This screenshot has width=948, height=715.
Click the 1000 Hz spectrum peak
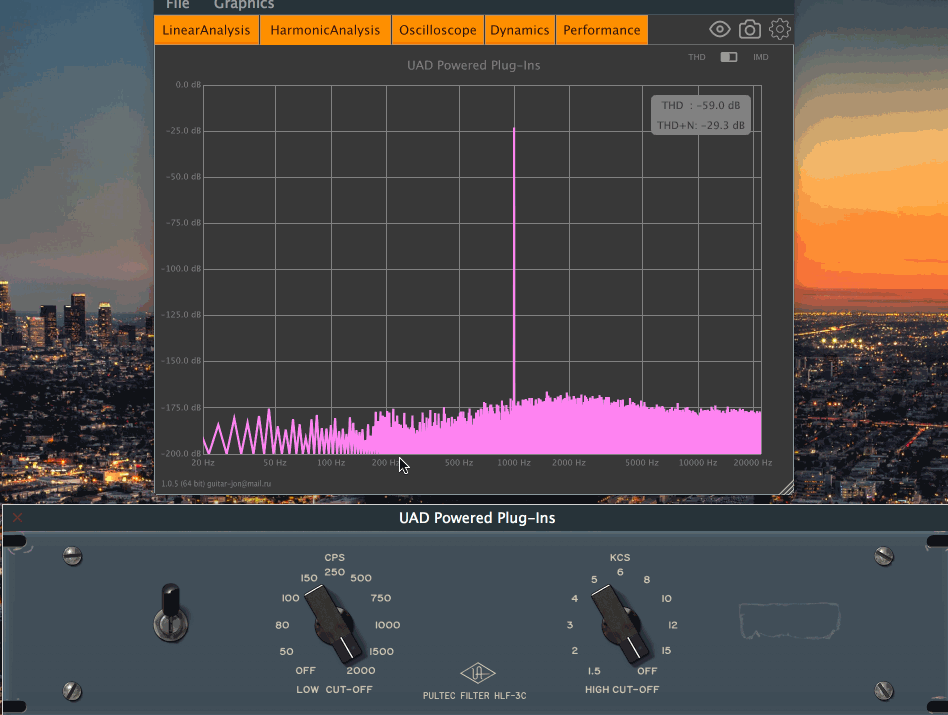514,266
